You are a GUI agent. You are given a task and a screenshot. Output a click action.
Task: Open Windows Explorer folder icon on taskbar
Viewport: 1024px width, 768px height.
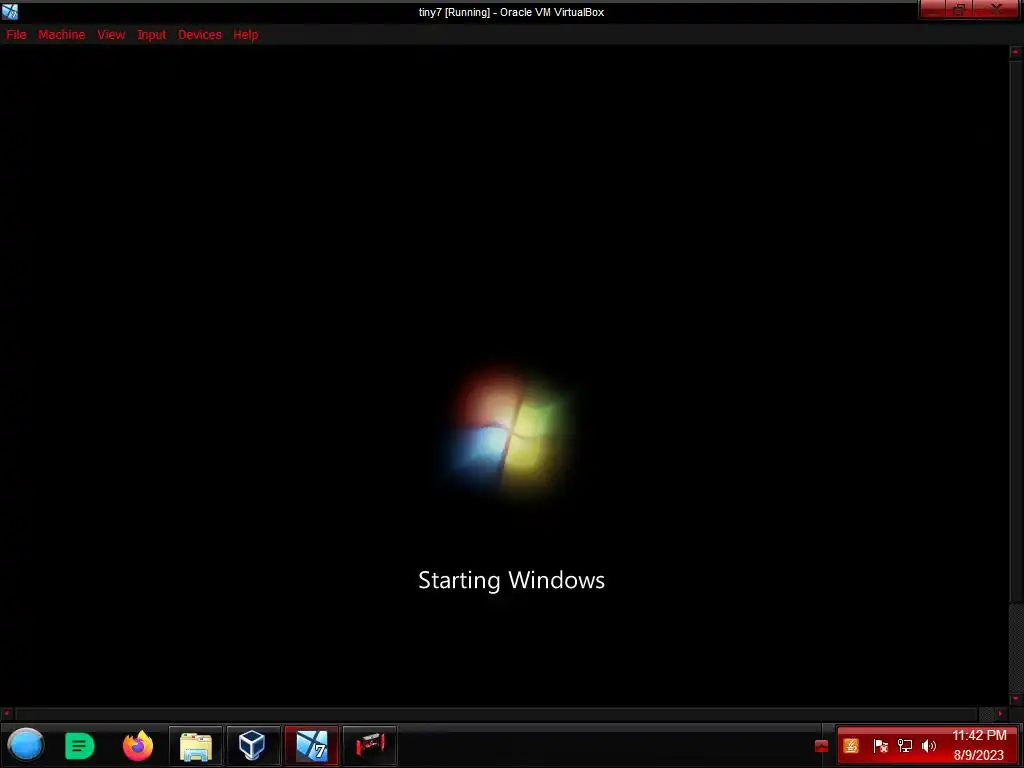[196, 746]
